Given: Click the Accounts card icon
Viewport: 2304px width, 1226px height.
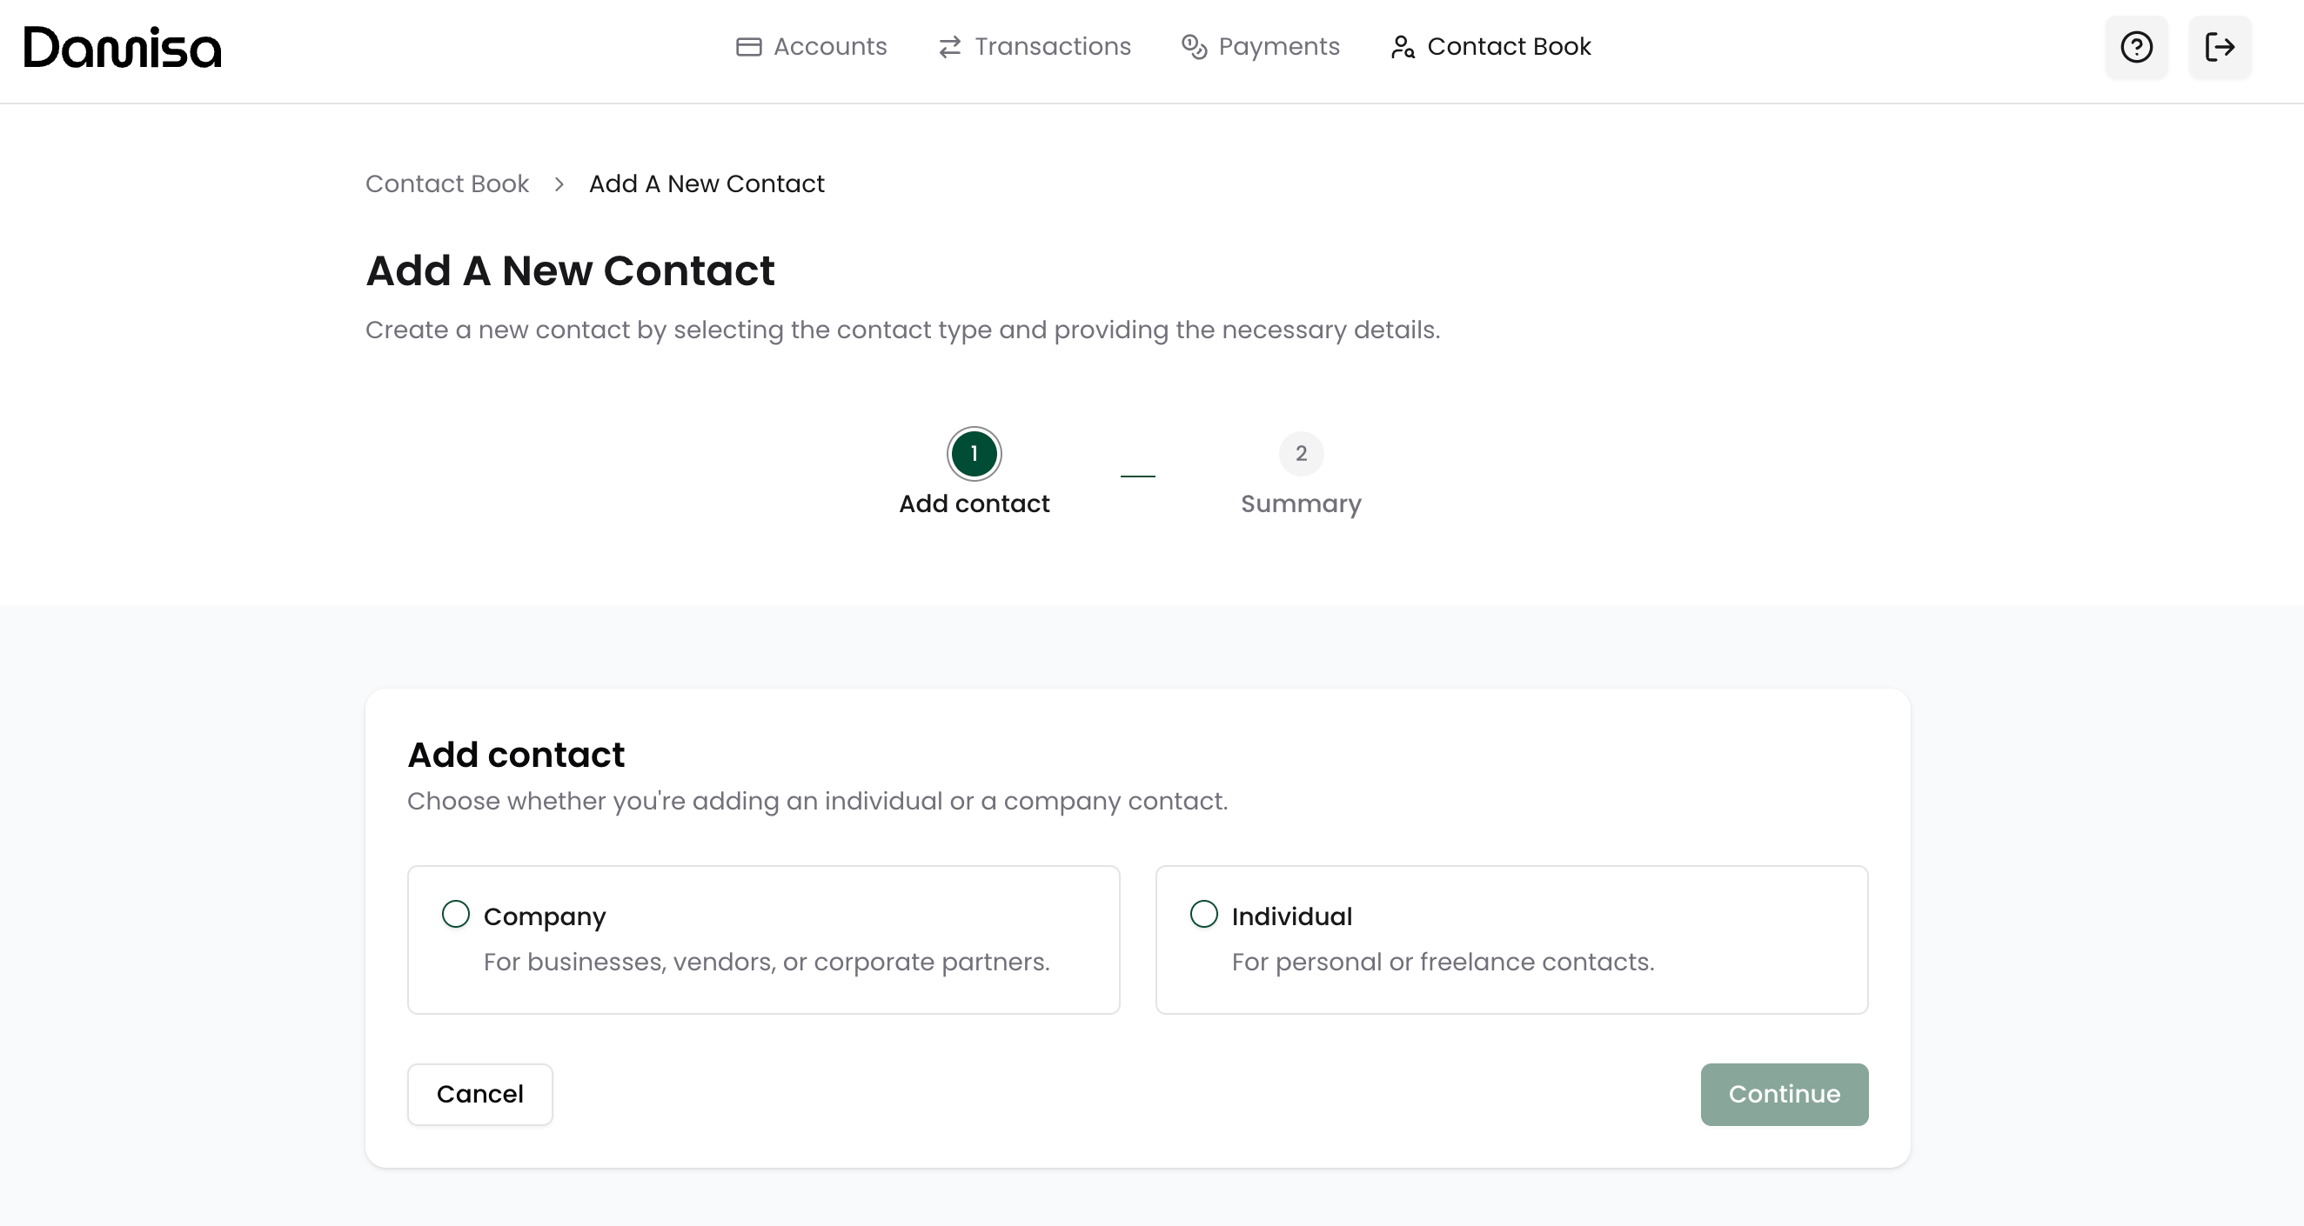Looking at the screenshot, I should point(748,47).
